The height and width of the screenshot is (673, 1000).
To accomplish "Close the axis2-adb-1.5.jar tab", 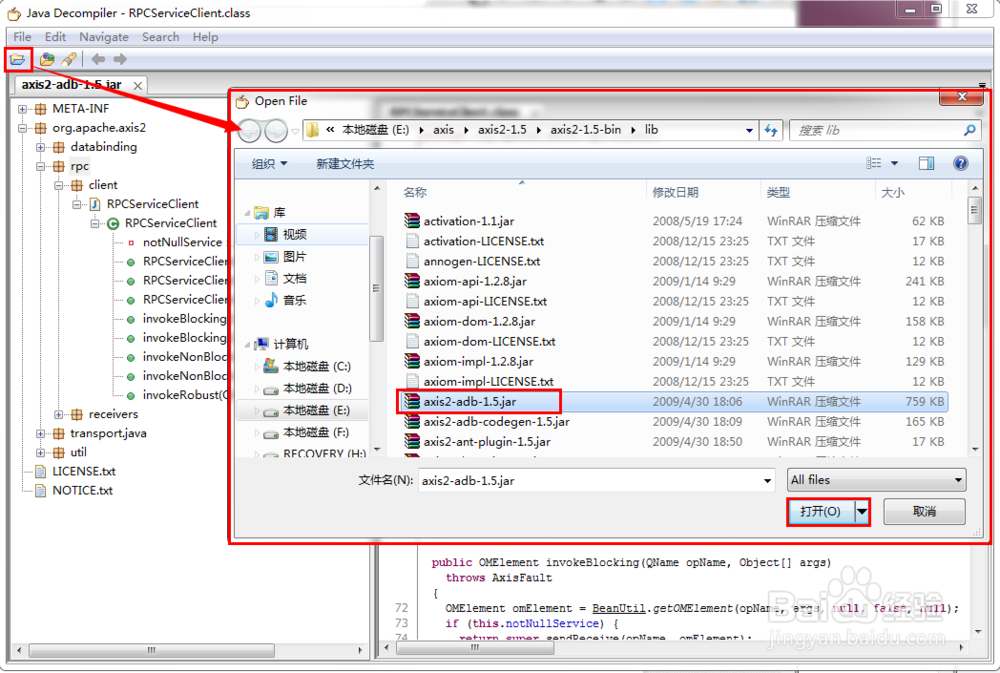I will pos(138,85).
